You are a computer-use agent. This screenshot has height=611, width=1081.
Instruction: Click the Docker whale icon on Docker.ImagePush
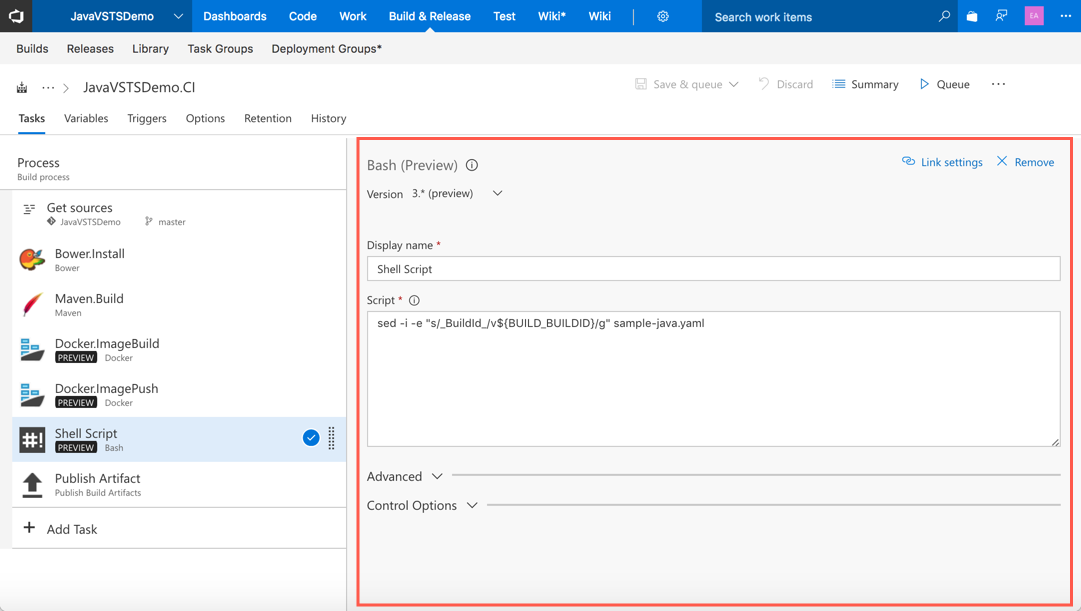click(x=31, y=394)
